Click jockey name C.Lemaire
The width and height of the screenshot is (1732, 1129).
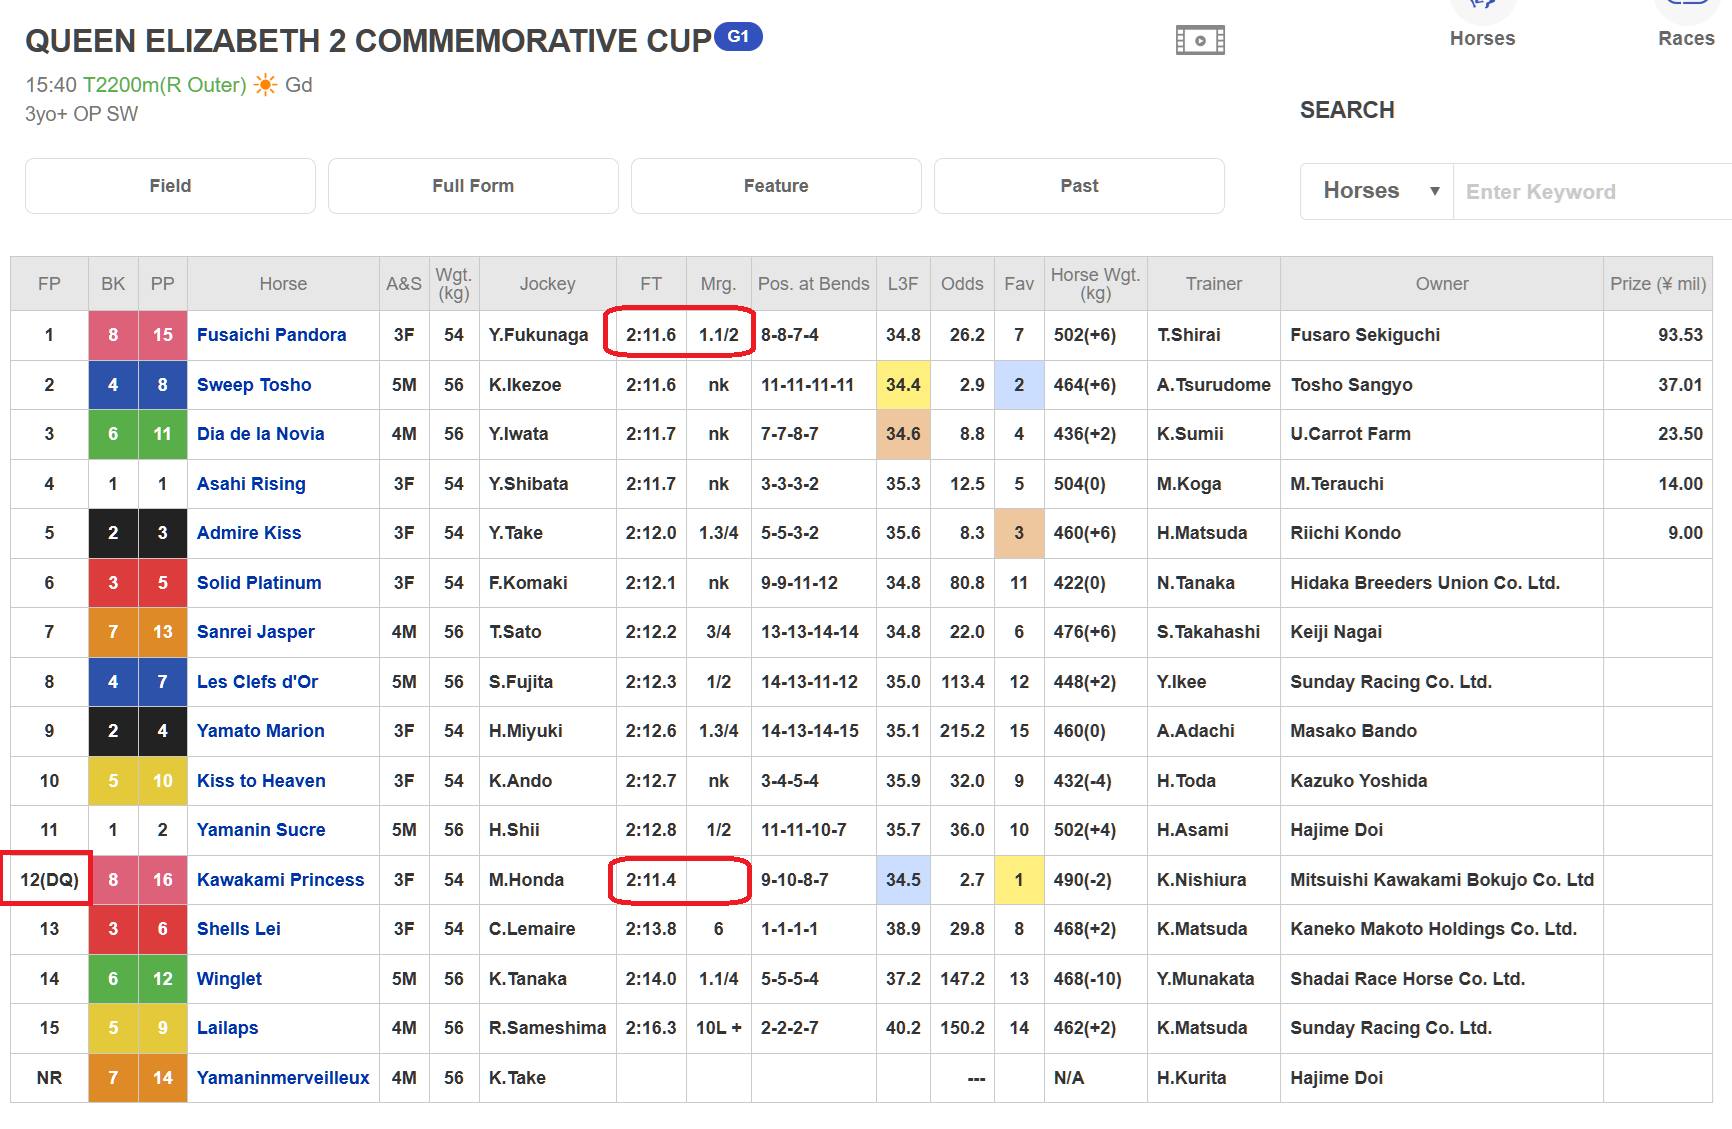click(532, 929)
